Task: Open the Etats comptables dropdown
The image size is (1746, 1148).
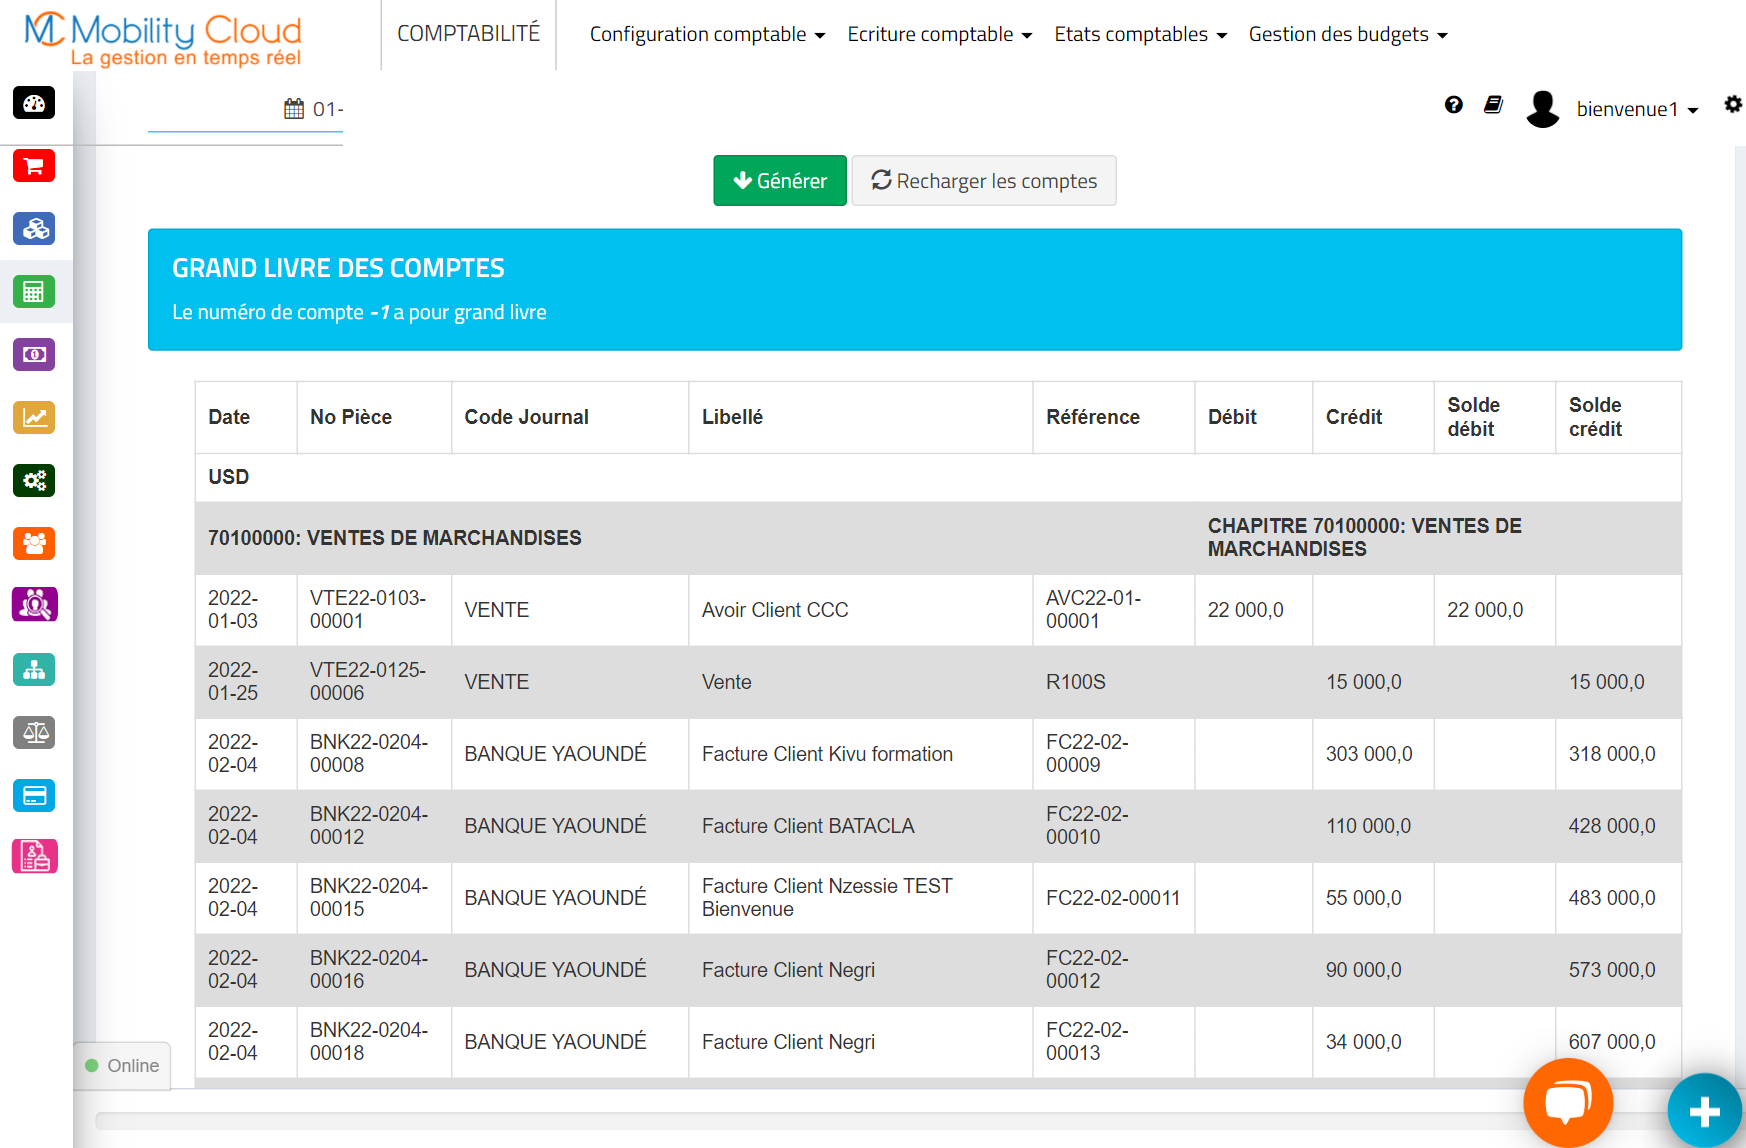Action: tap(1140, 35)
